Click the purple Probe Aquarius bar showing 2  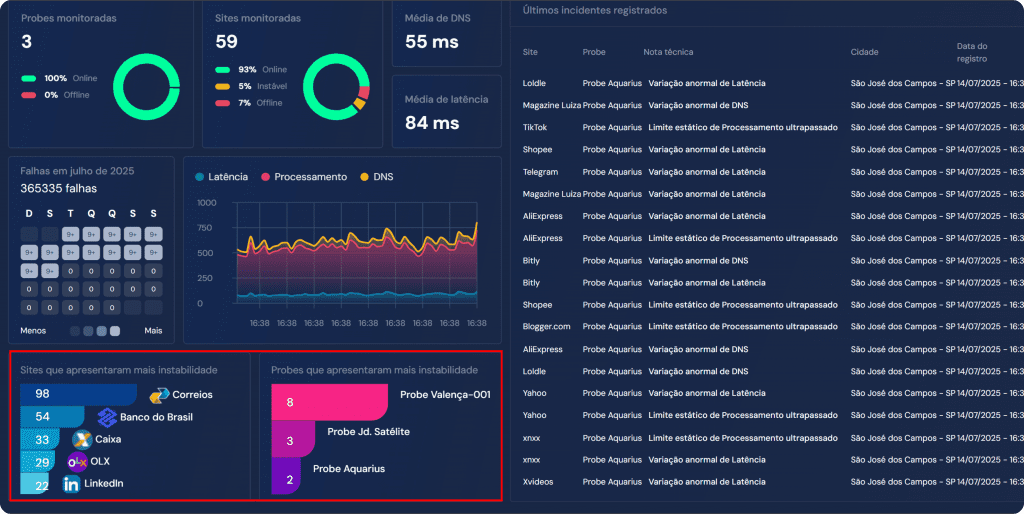[286, 477]
